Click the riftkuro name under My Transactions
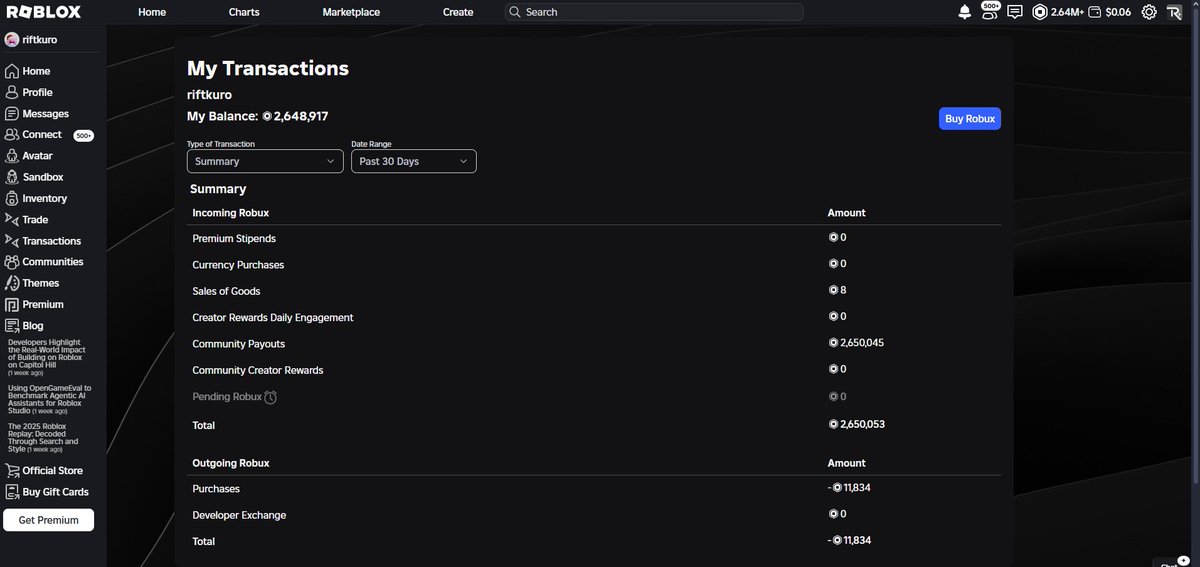Screen dimensions: 1200x567 (x=209, y=95)
